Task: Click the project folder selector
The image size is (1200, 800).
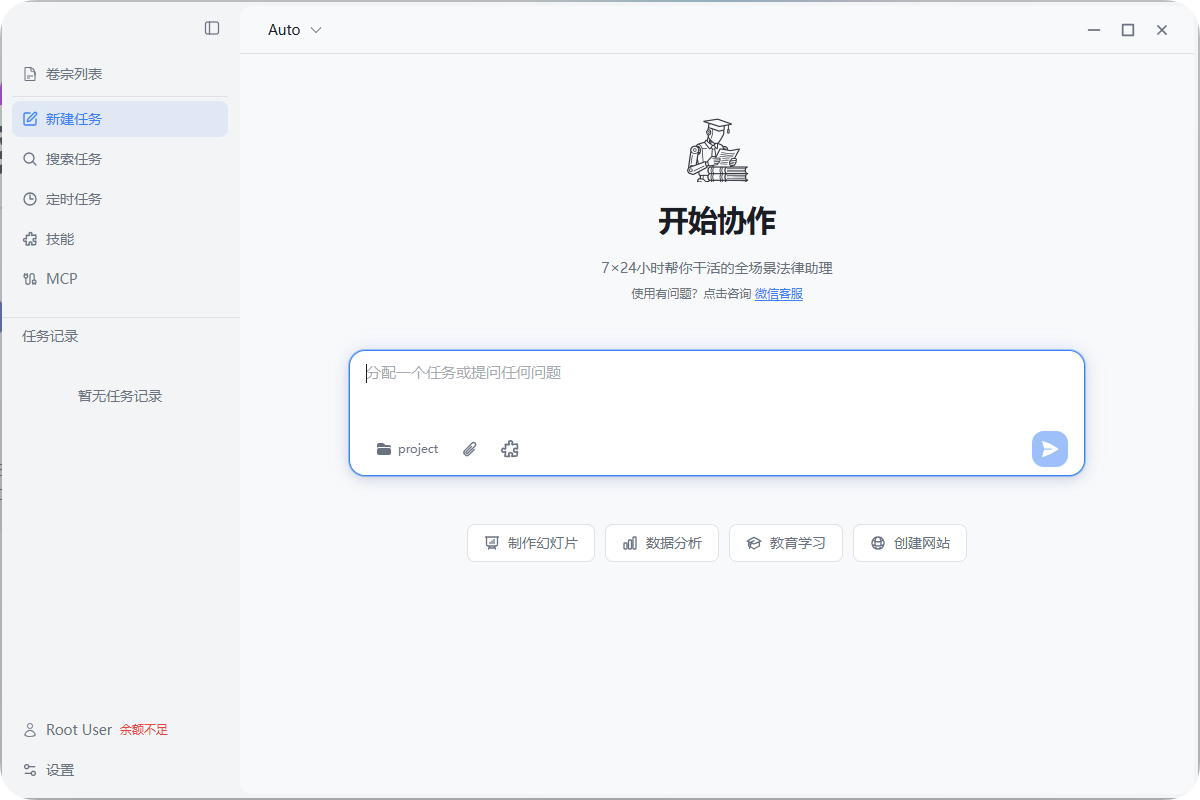Action: click(x=408, y=449)
